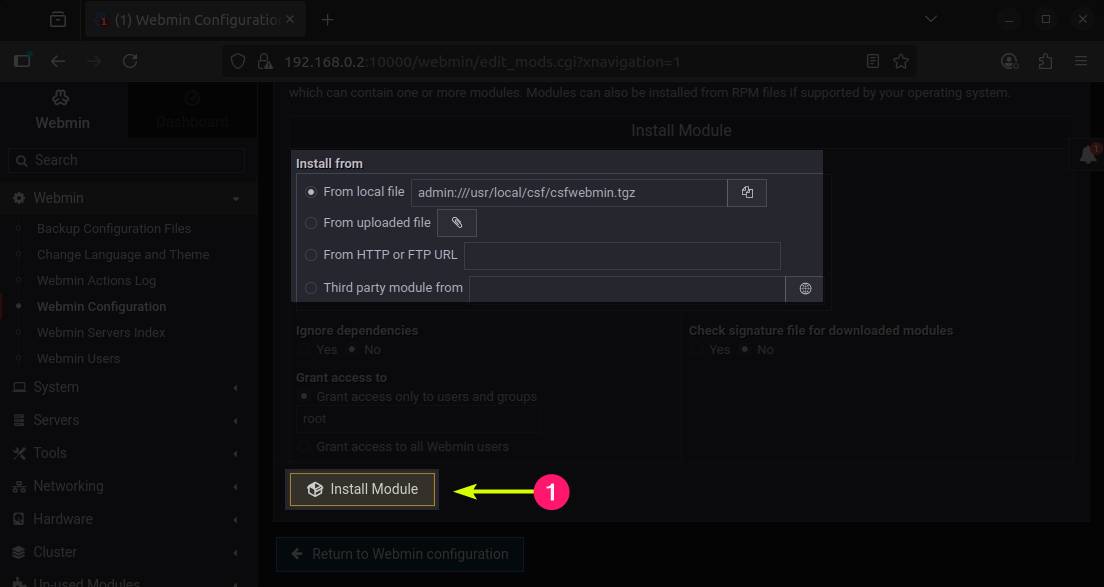Select the From uploaded file option
The width and height of the screenshot is (1104, 587).
[310, 222]
